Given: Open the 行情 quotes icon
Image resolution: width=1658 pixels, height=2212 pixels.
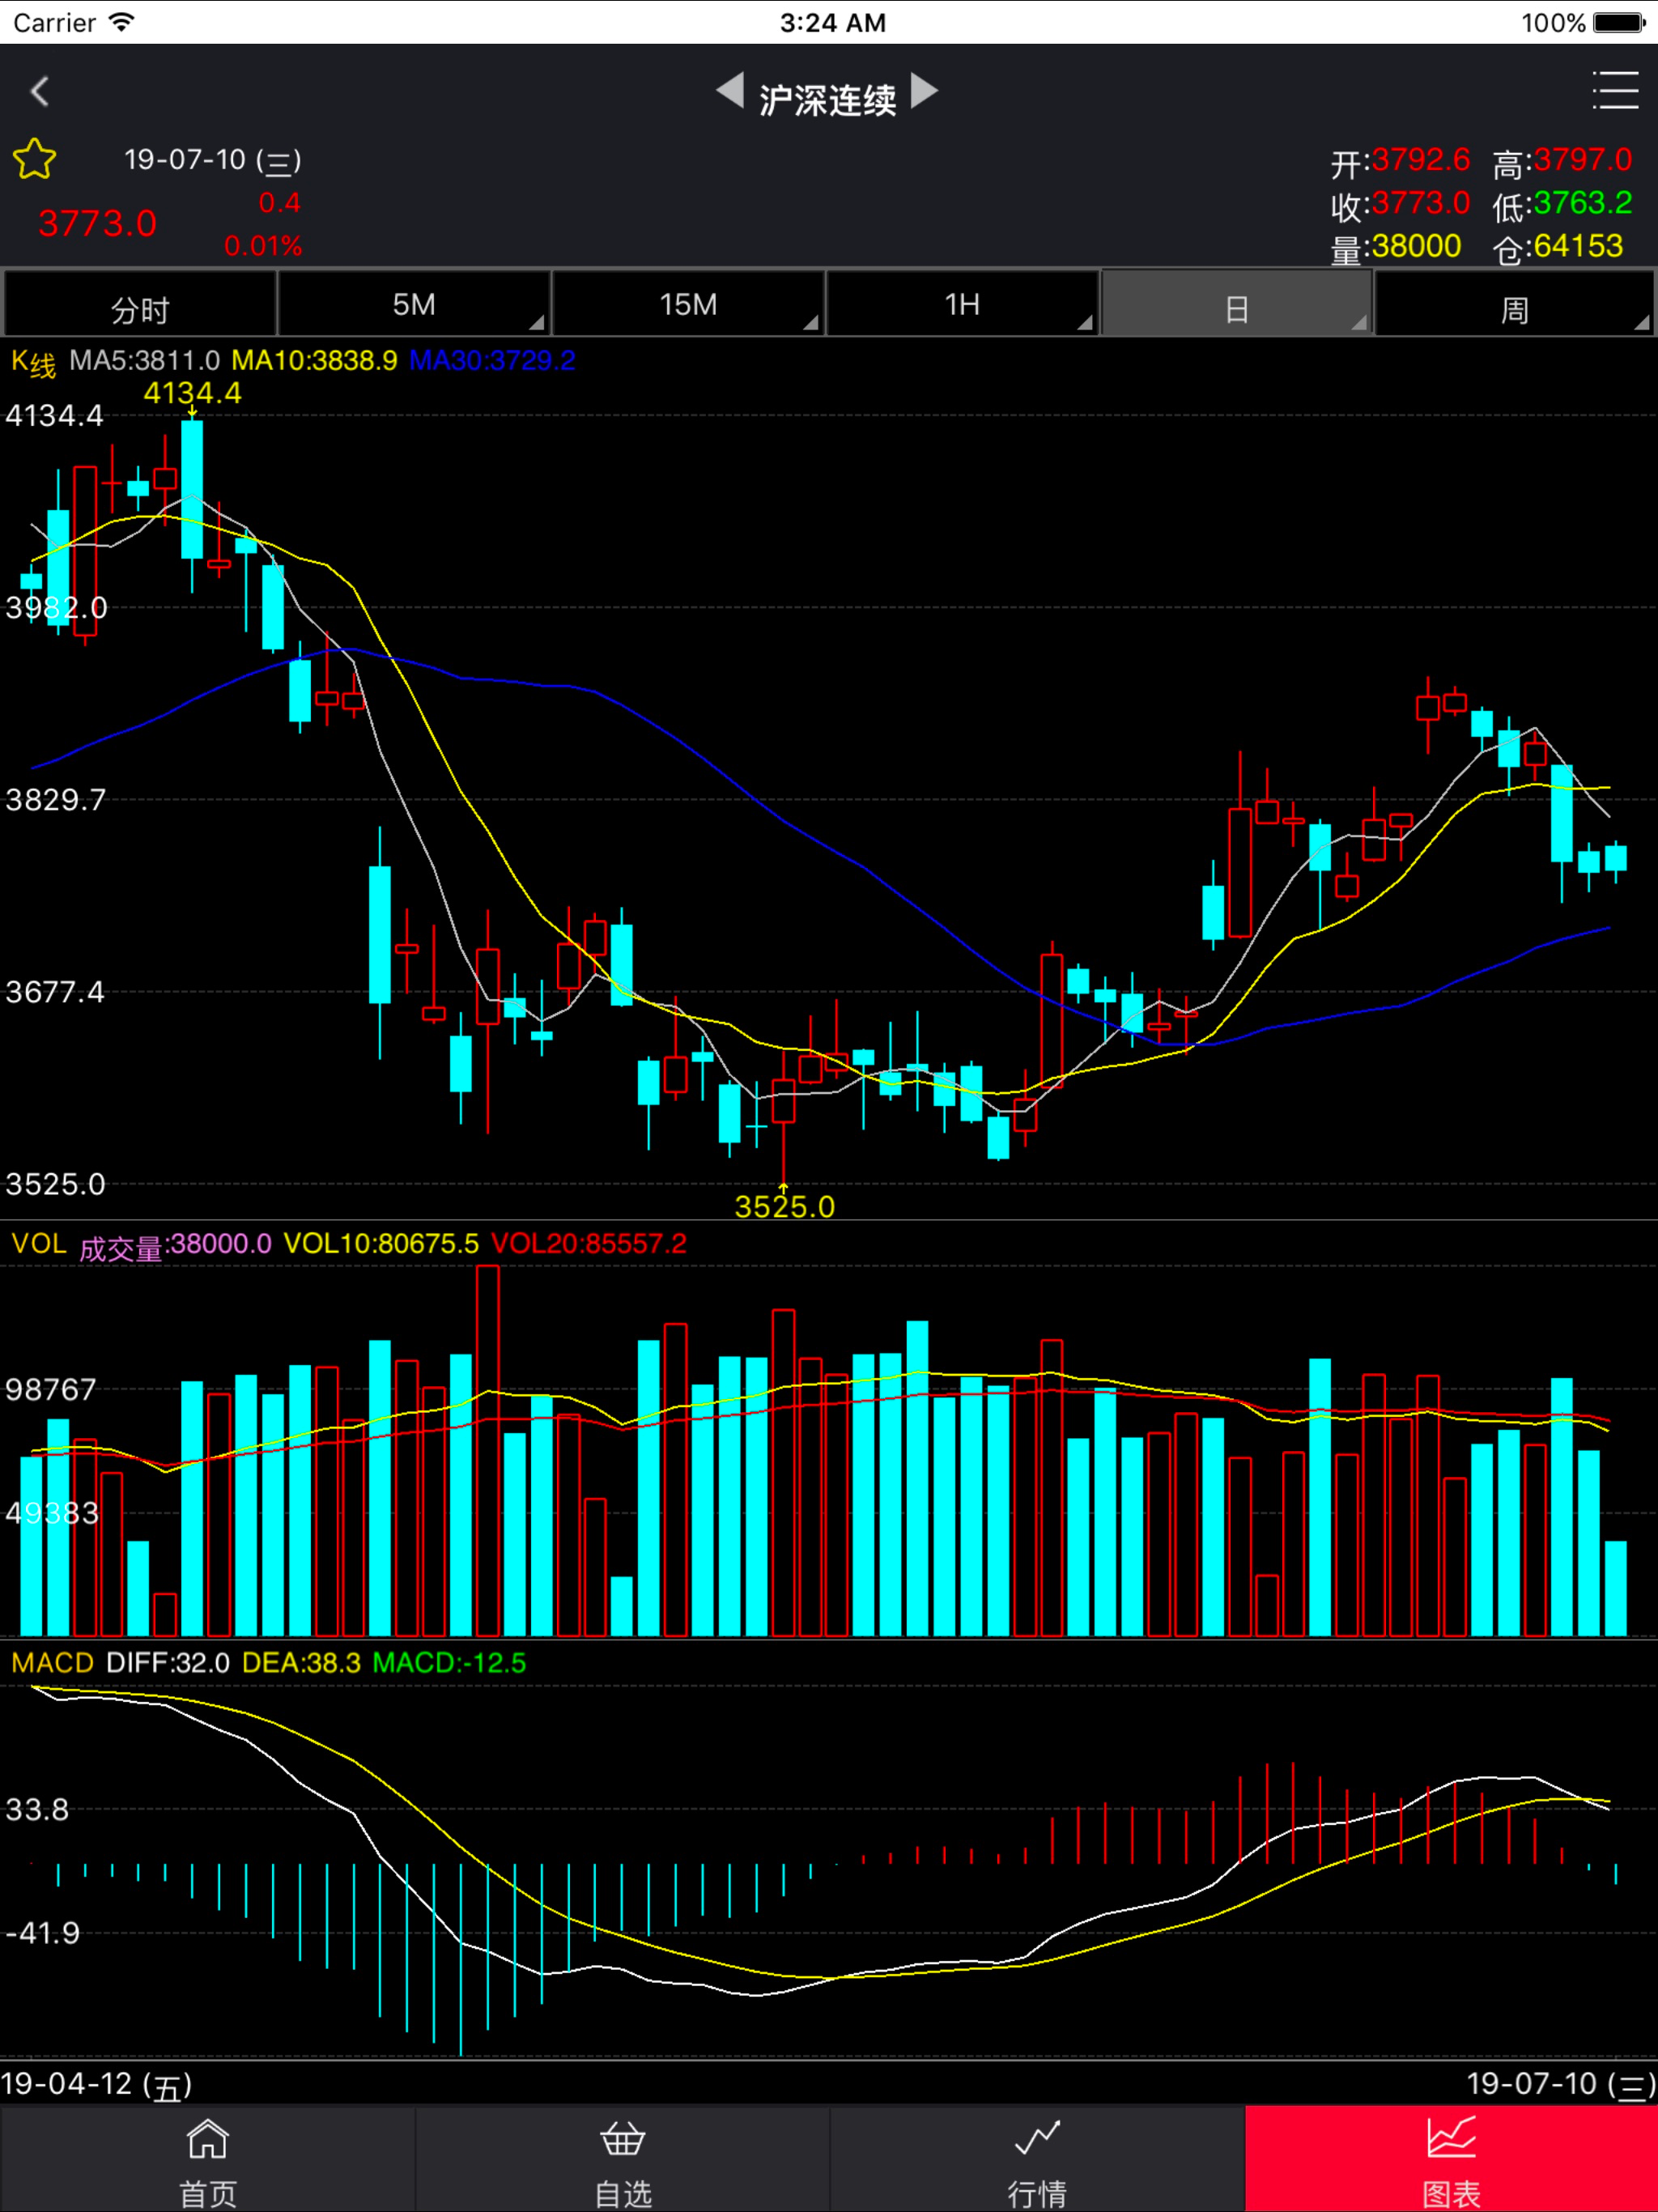Looking at the screenshot, I should 1037,2140.
